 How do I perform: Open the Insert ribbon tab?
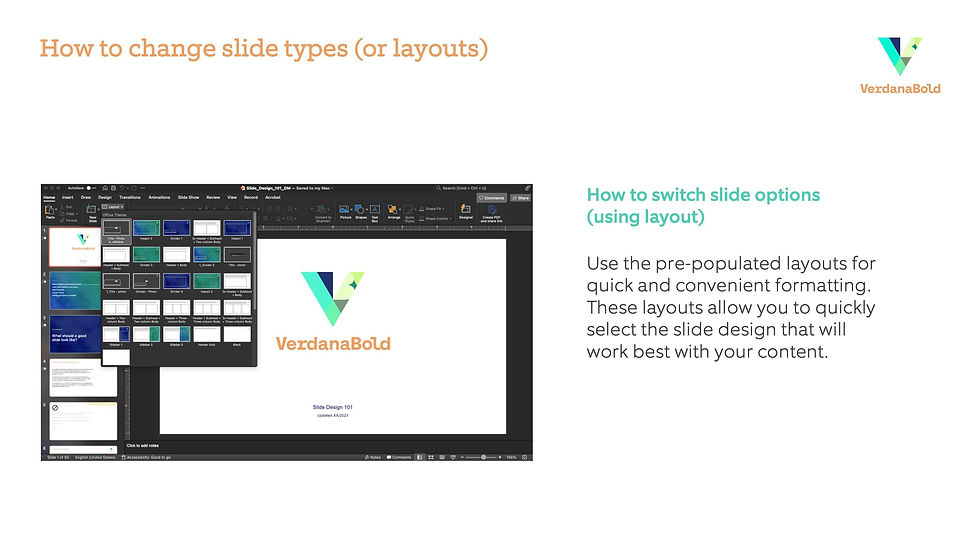(68, 197)
